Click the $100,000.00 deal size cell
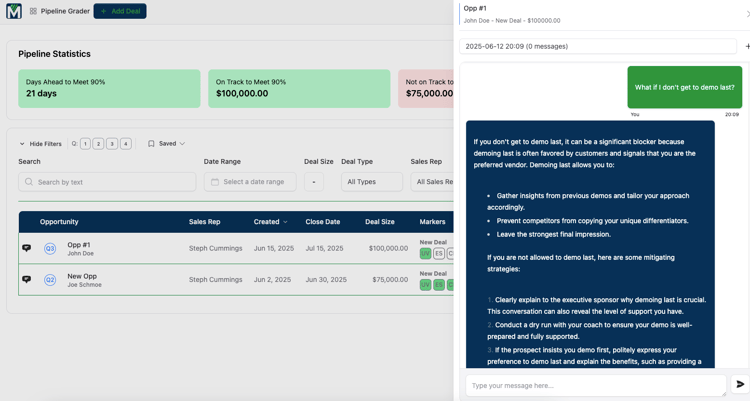750x401 pixels. click(388, 248)
